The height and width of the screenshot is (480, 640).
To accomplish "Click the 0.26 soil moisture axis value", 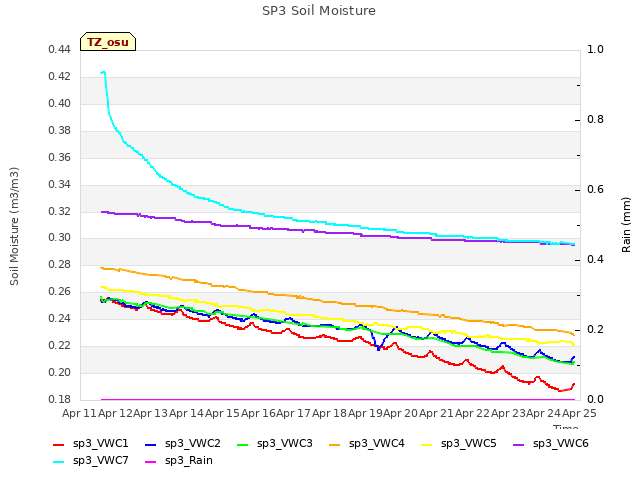I will 60,291.
